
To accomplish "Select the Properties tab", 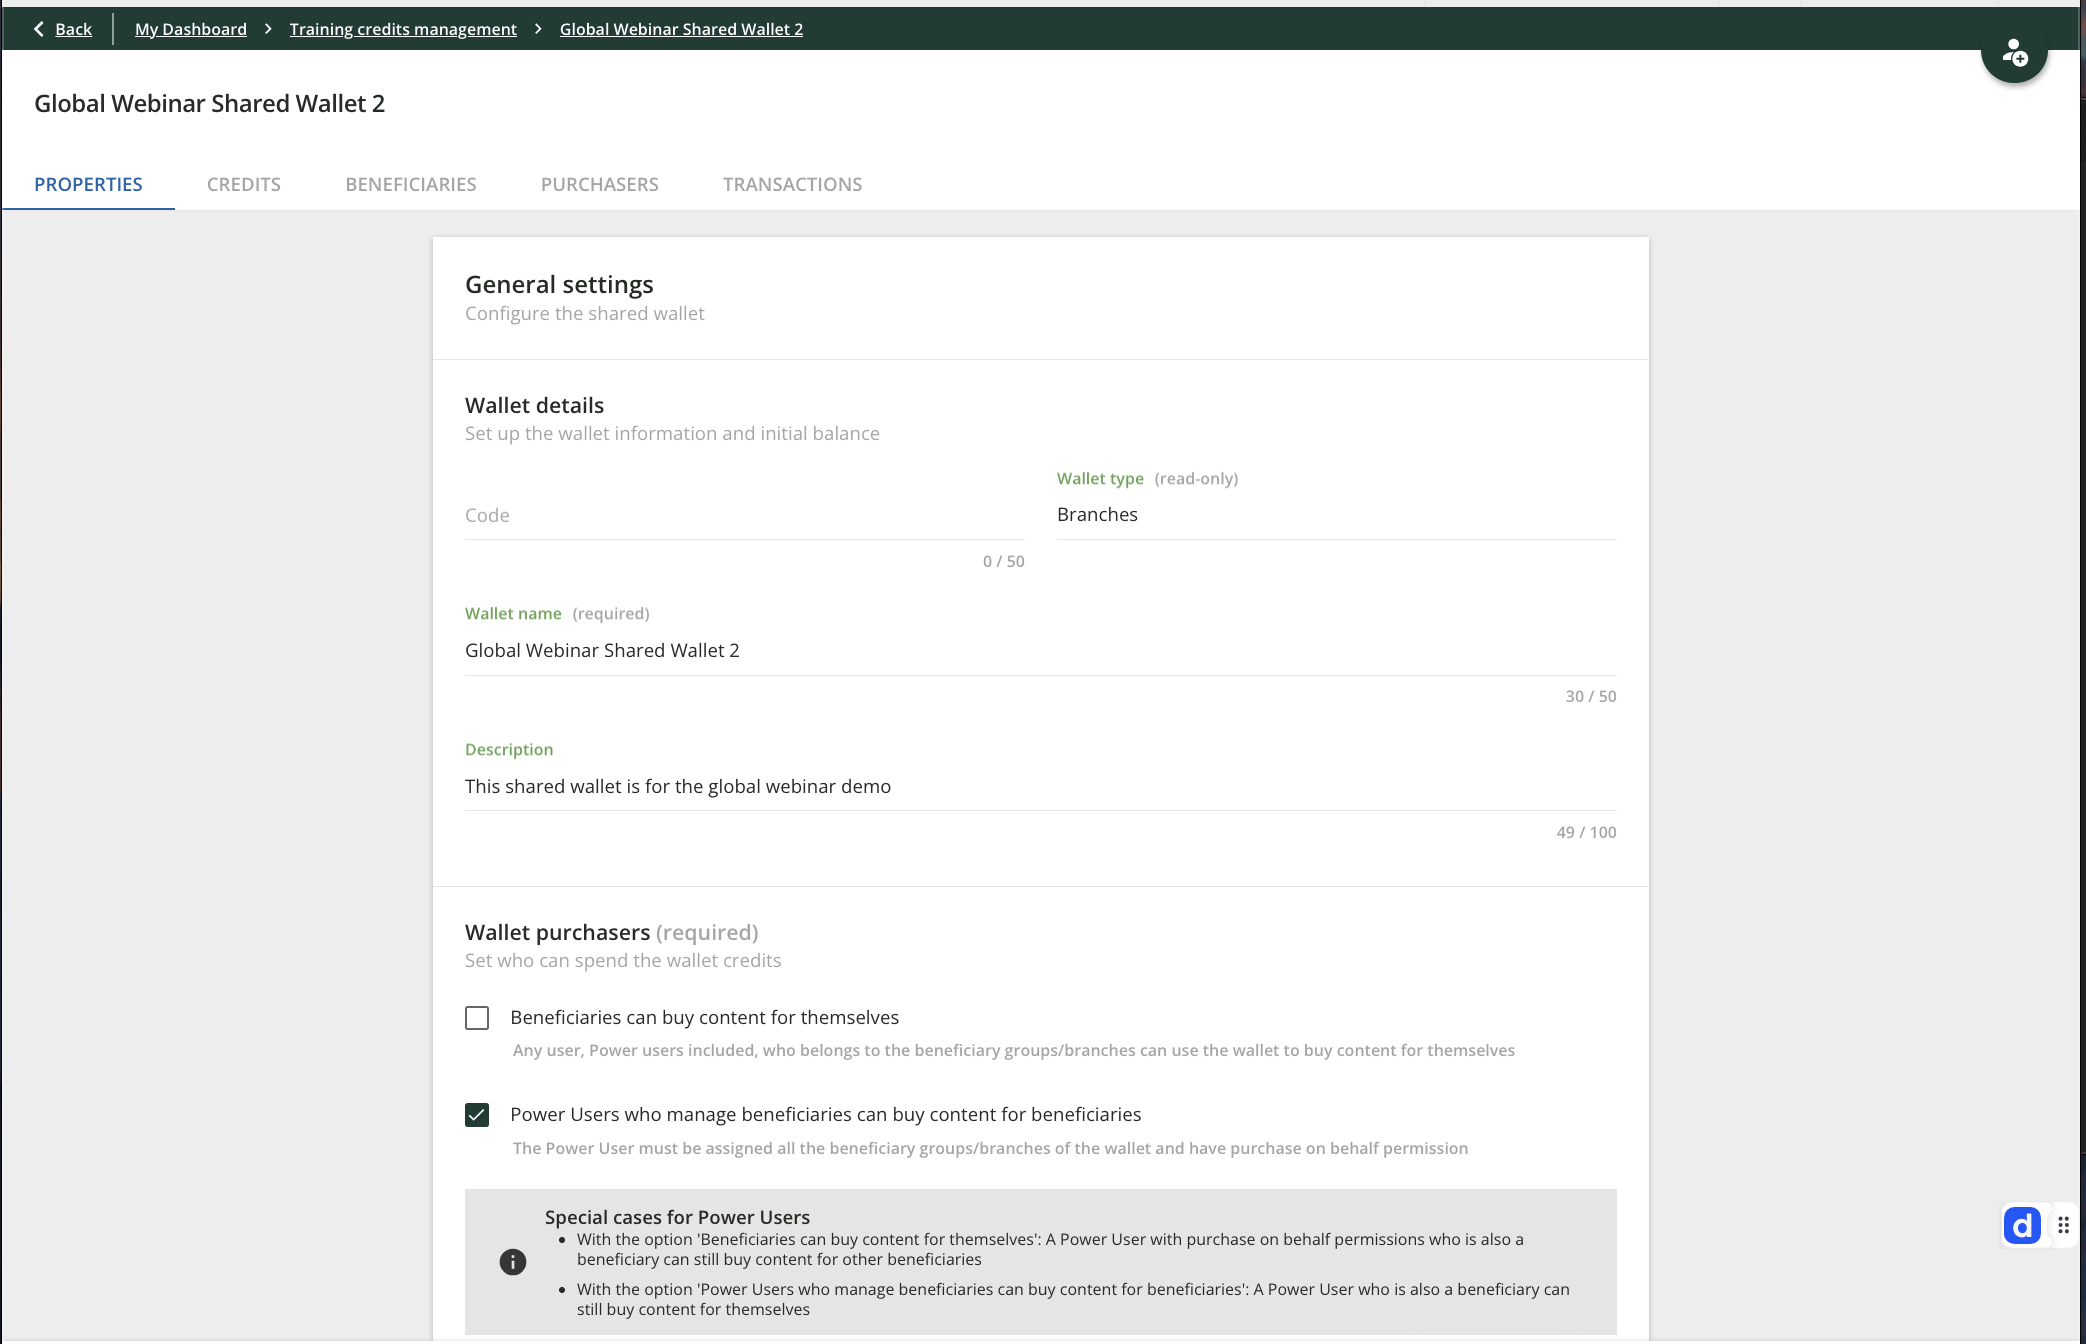I will coord(88,184).
